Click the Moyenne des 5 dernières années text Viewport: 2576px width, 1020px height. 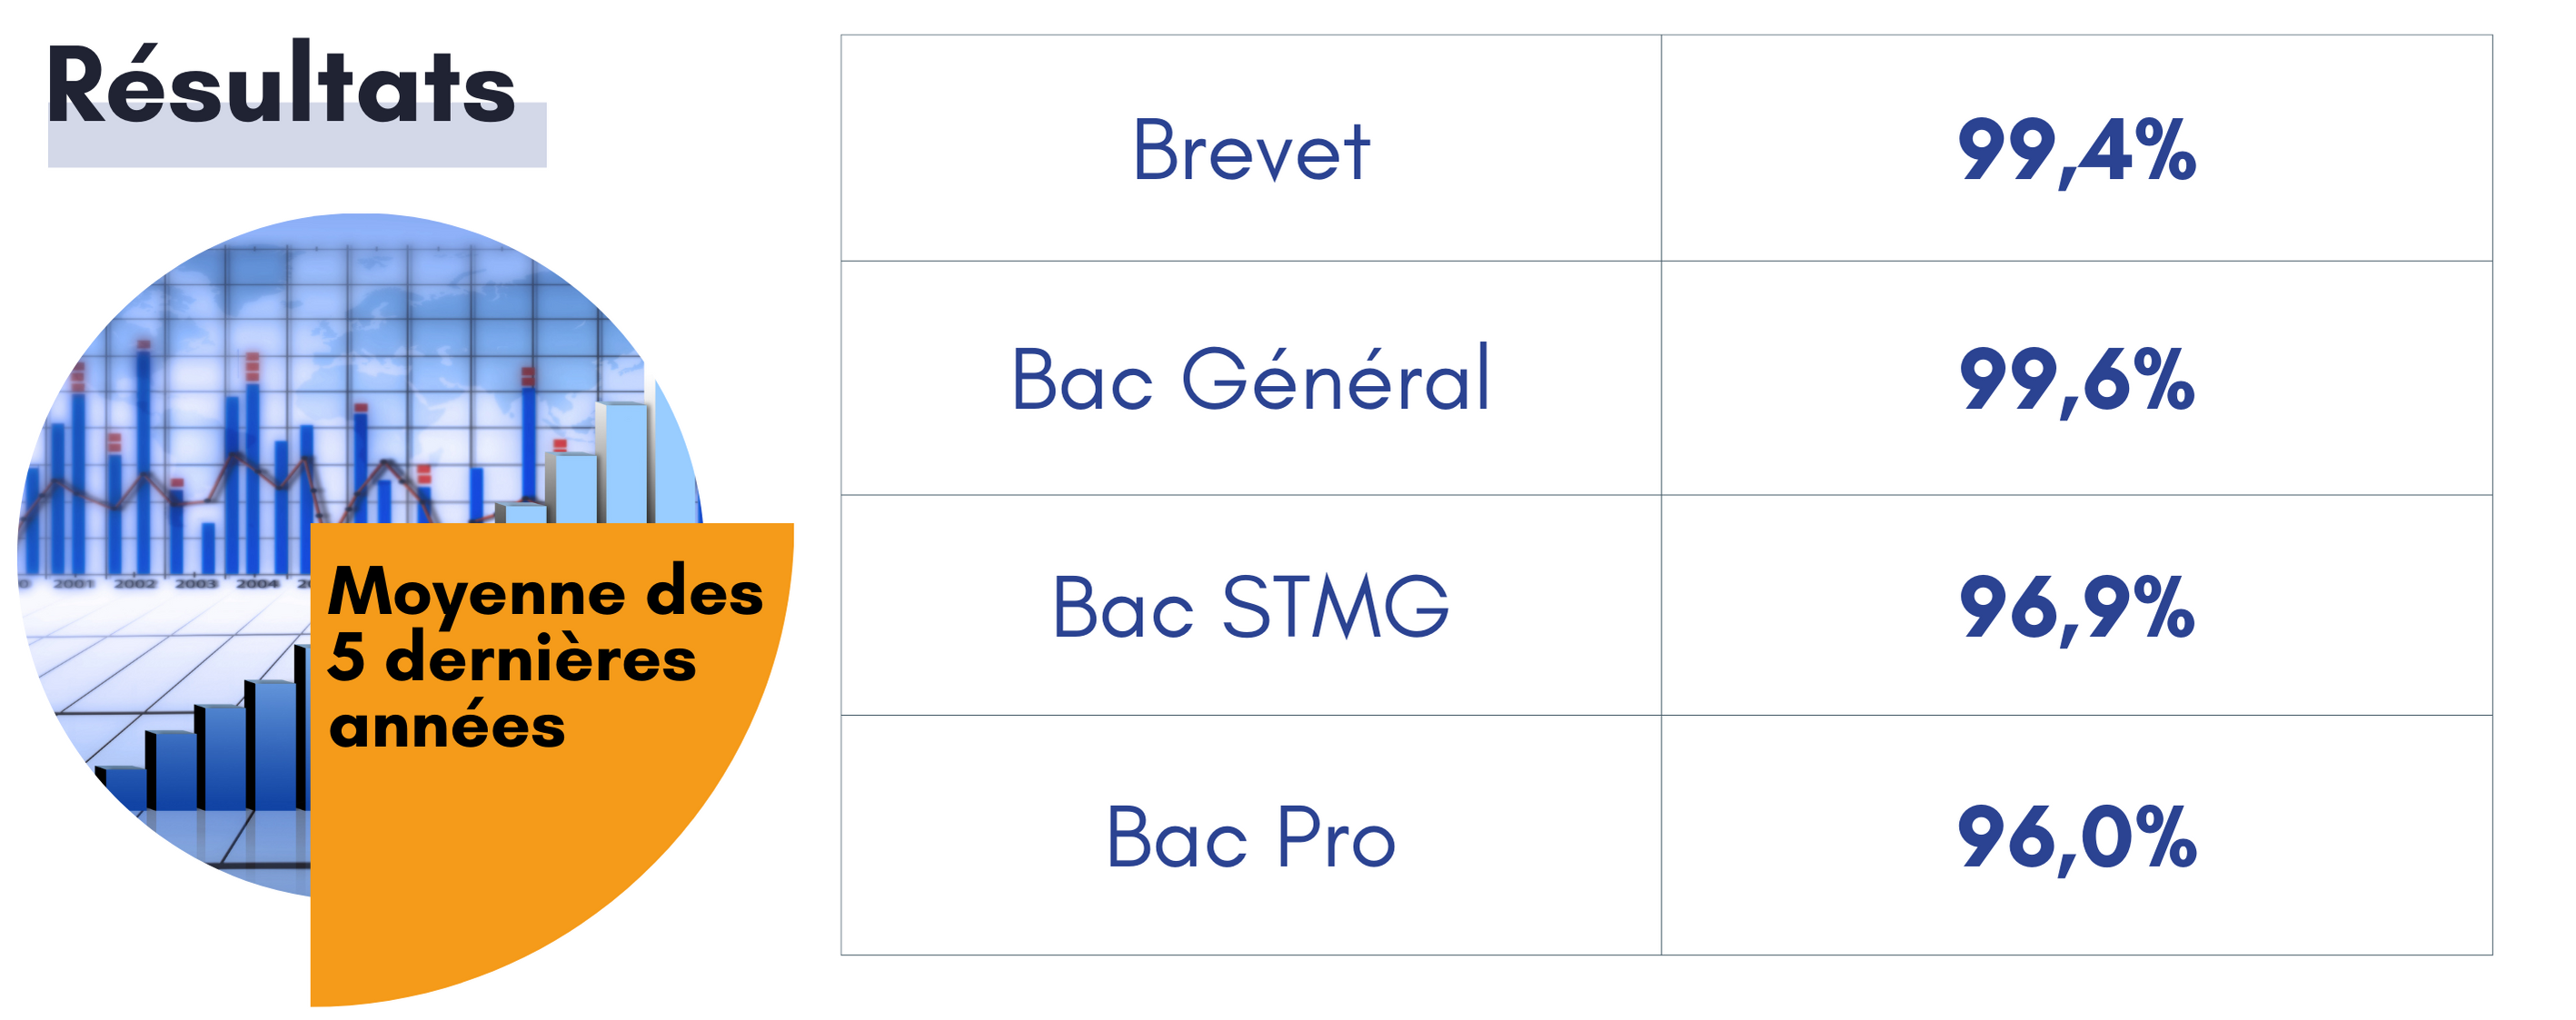tap(545, 657)
